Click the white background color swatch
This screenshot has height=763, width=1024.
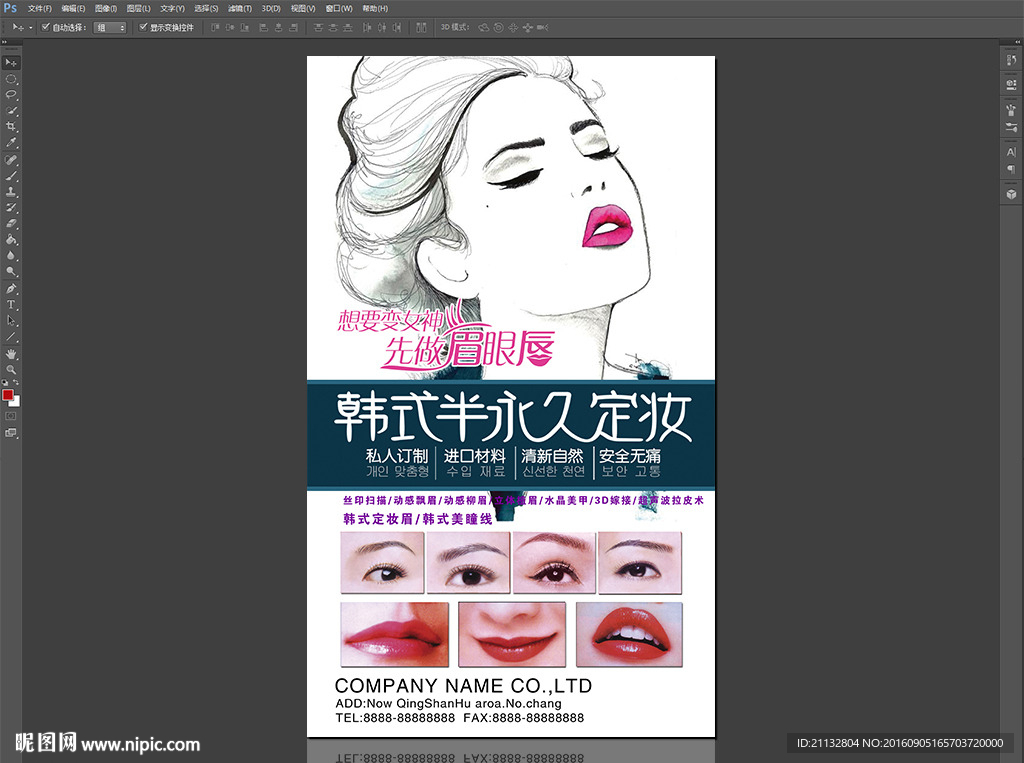[x=16, y=402]
